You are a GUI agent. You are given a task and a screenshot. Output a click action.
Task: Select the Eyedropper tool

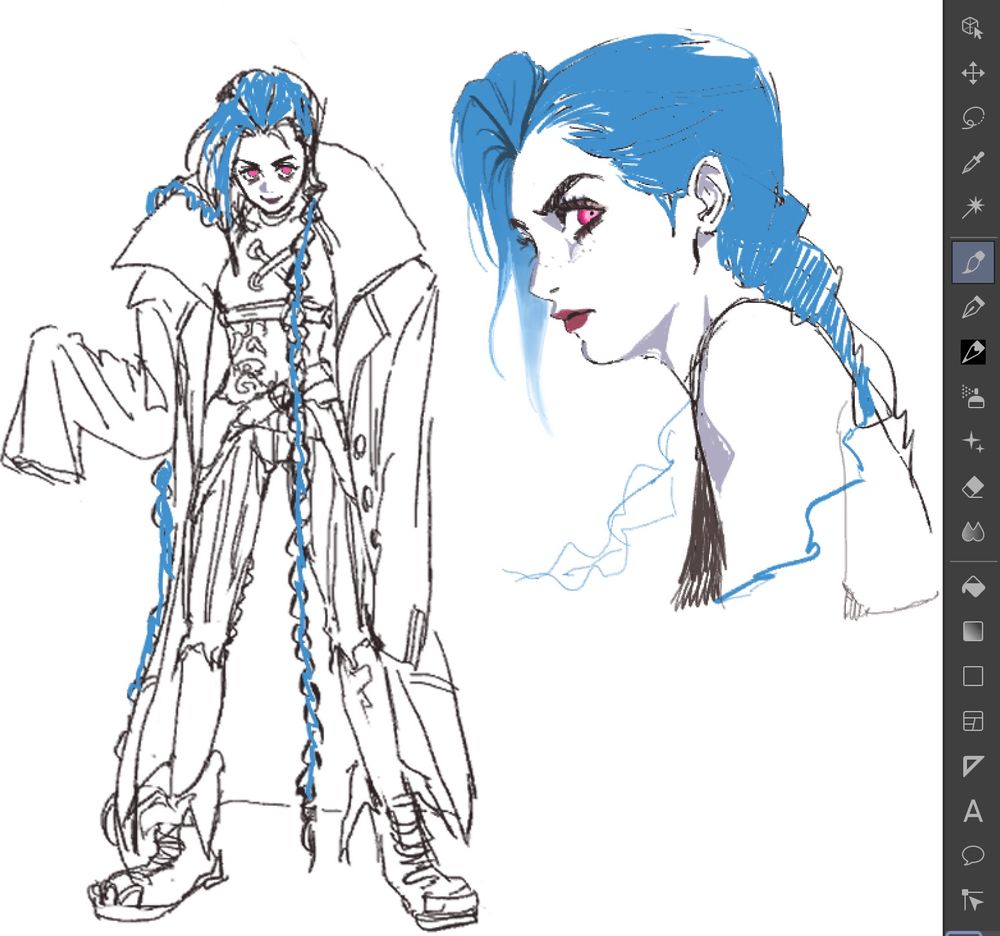pos(972,163)
